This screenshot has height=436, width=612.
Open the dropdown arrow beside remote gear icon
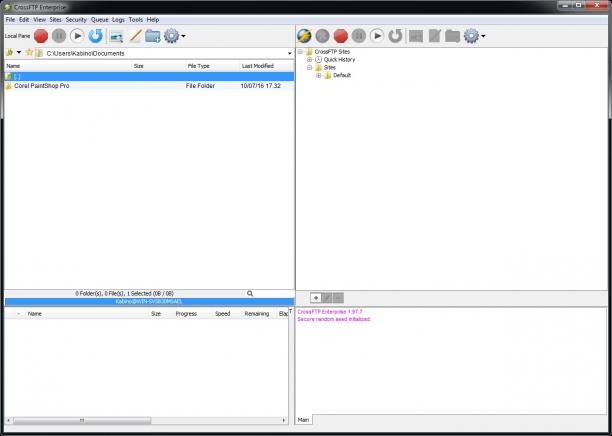[x=483, y=36]
